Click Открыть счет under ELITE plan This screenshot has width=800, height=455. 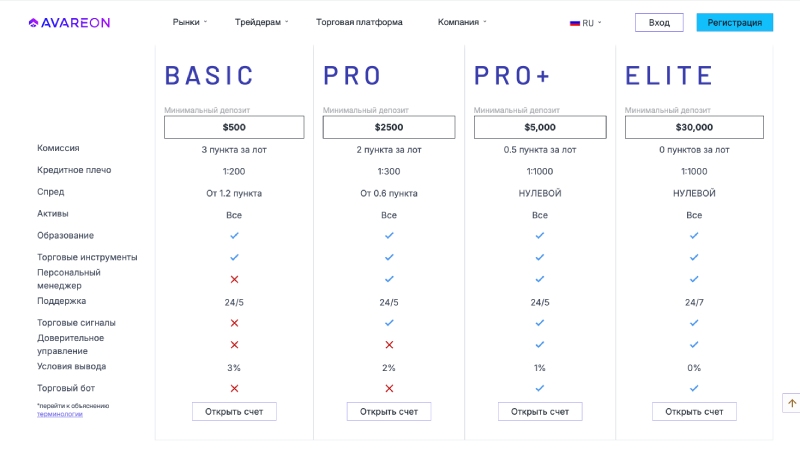pyautogui.click(x=694, y=412)
